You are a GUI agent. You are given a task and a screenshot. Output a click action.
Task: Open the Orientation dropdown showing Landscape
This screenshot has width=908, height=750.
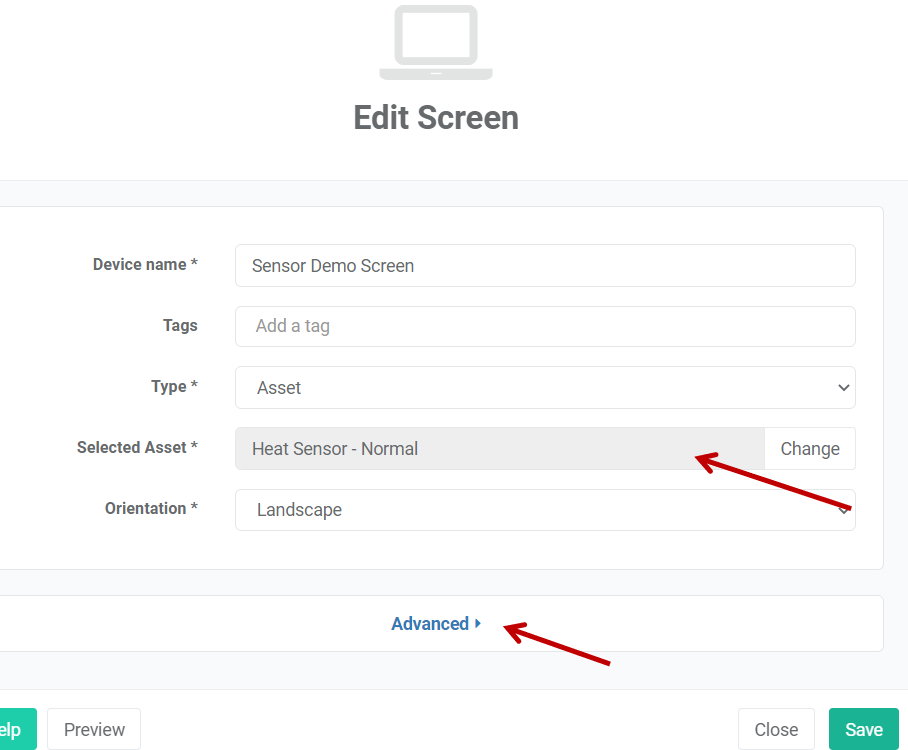(x=545, y=510)
